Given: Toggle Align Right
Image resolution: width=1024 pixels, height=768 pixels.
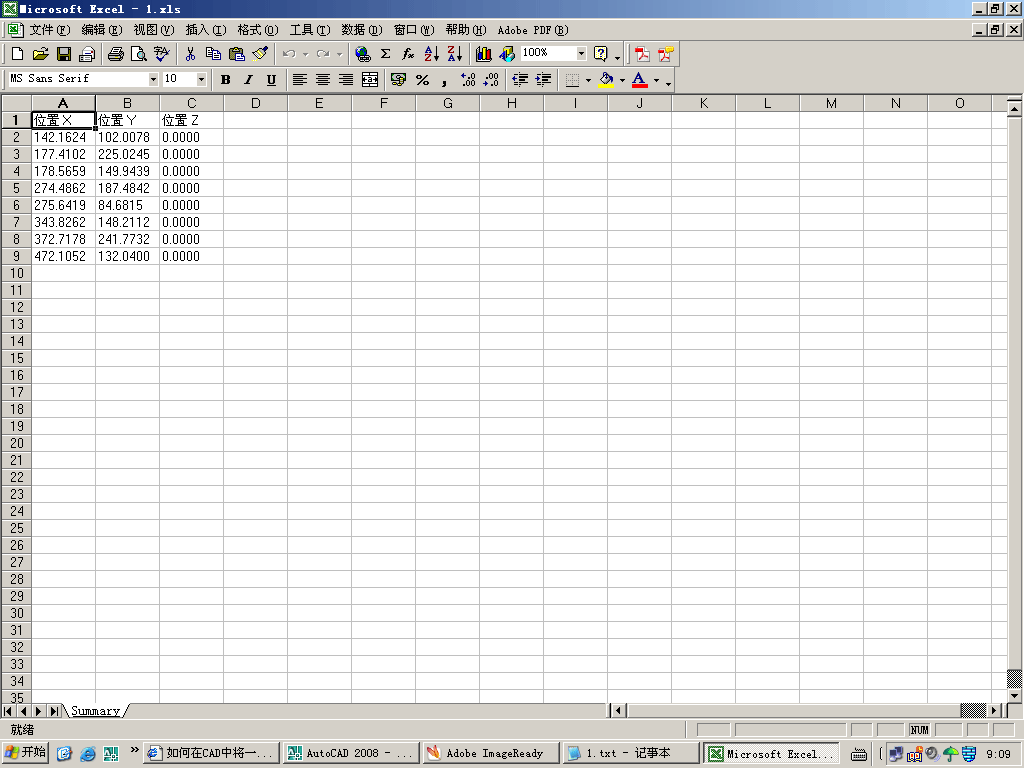Looking at the screenshot, I should click(346, 80).
